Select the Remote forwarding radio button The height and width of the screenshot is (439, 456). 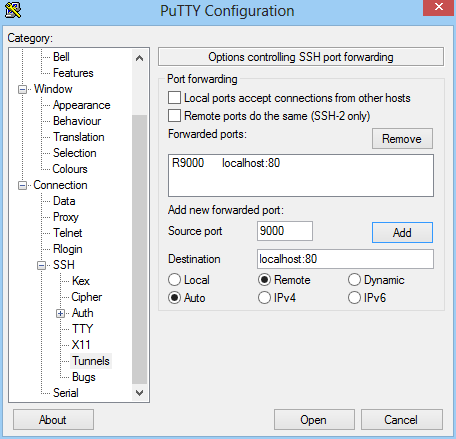click(264, 280)
